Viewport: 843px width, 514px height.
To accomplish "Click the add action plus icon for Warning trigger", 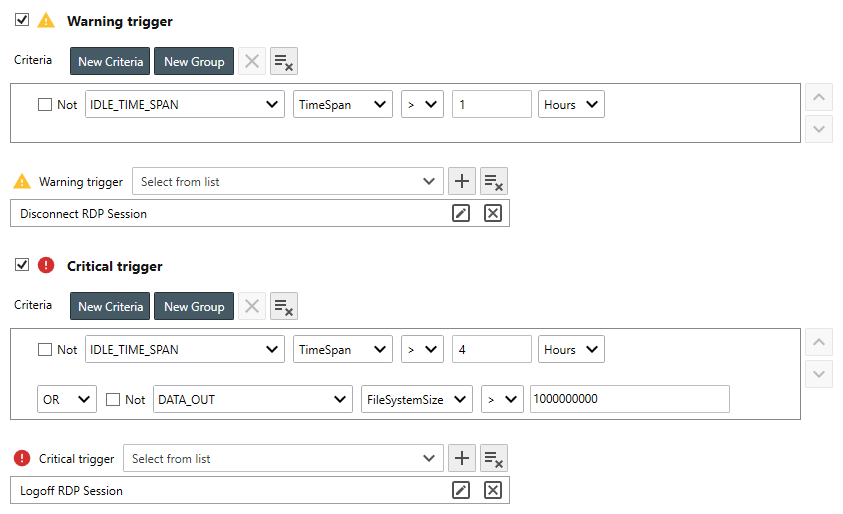I will [x=461, y=181].
